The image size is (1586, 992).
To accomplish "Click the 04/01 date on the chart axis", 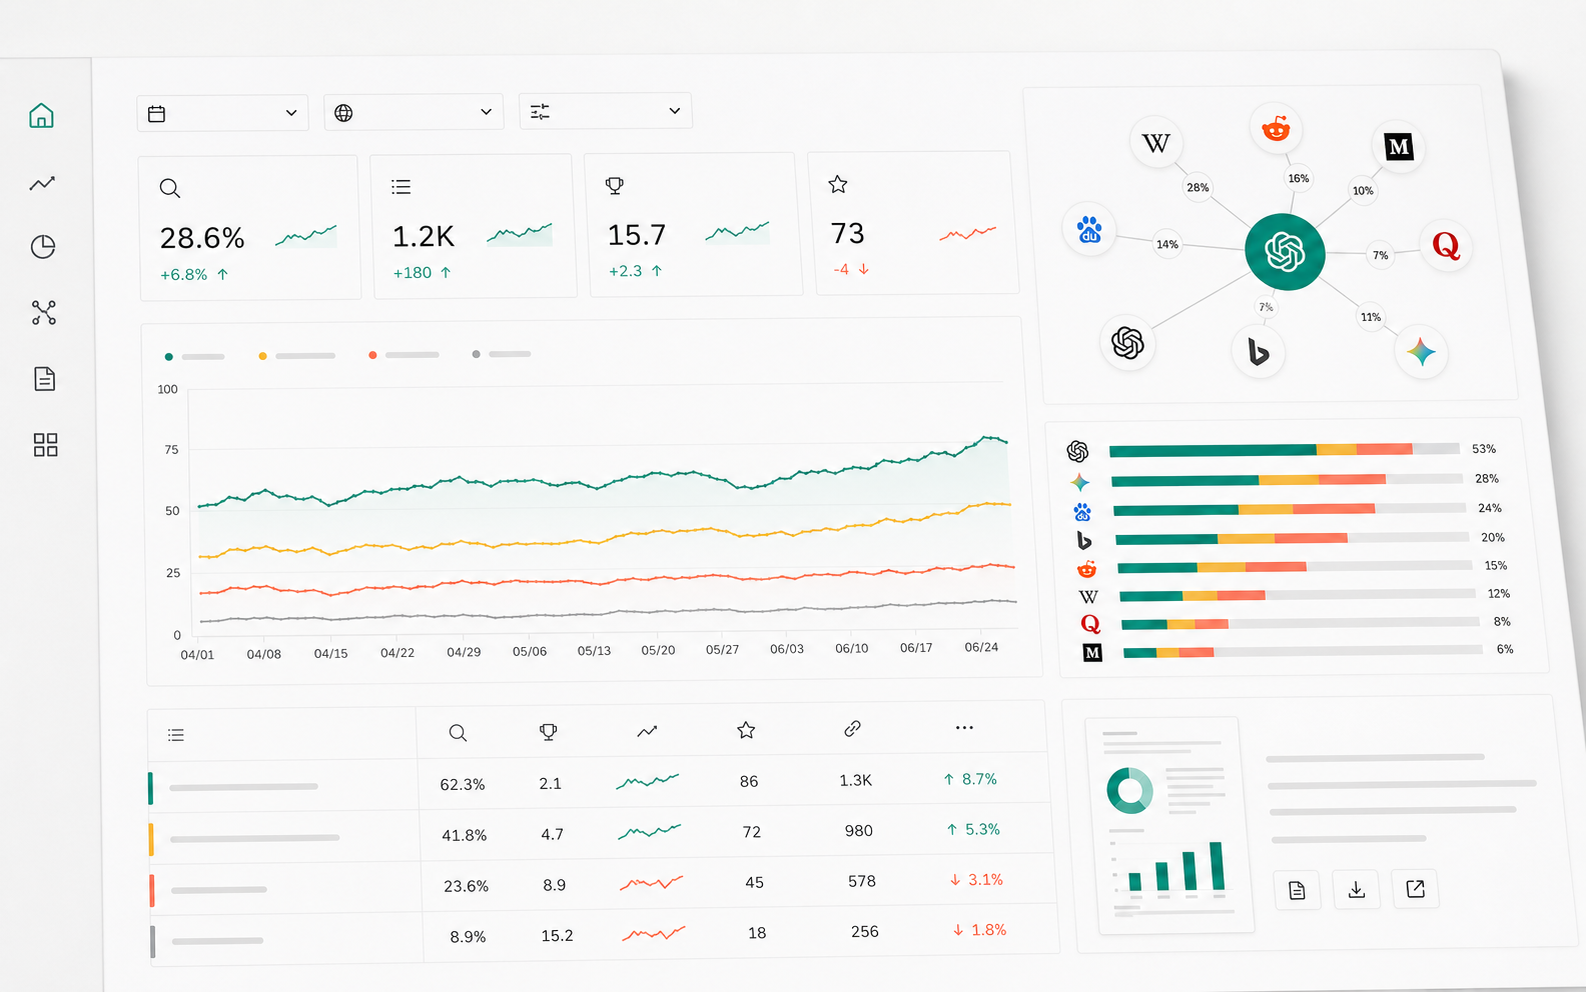I will click(x=197, y=655).
